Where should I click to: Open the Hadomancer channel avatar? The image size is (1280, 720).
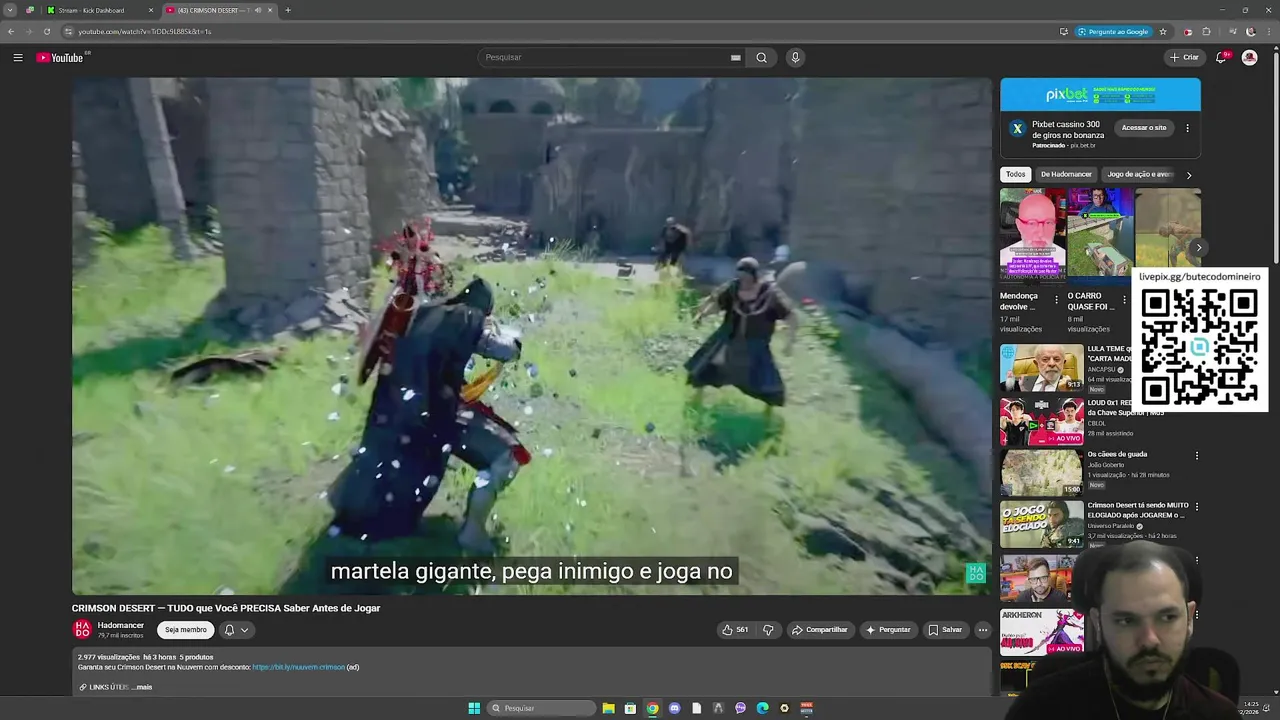(x=82, y=630)
